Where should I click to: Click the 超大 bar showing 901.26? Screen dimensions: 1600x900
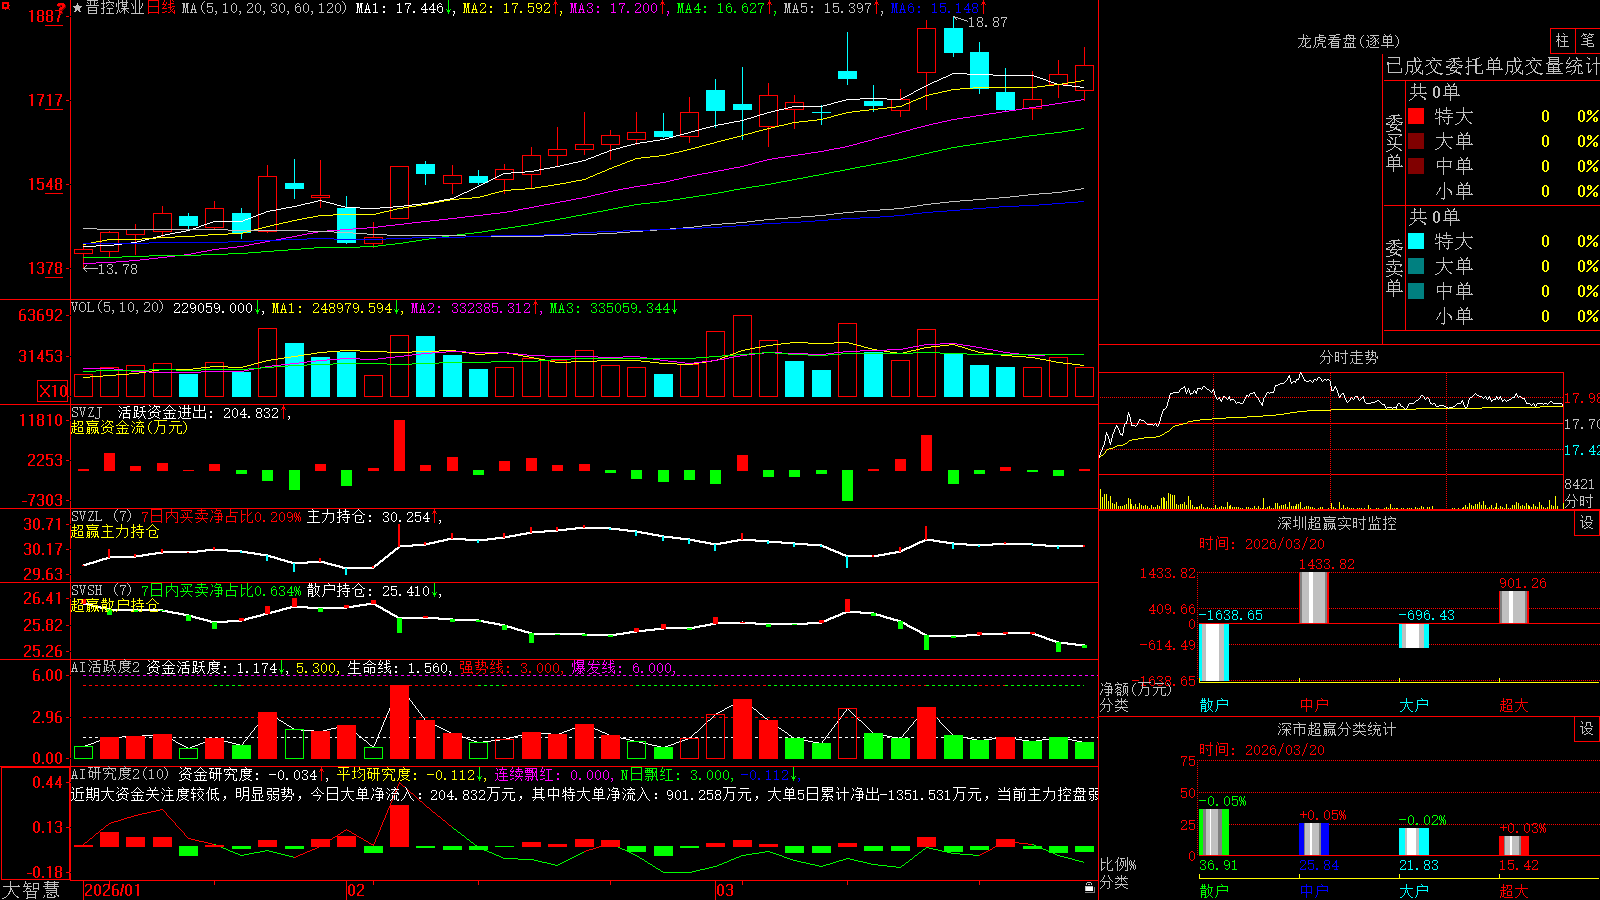(x=1514, y=607)
